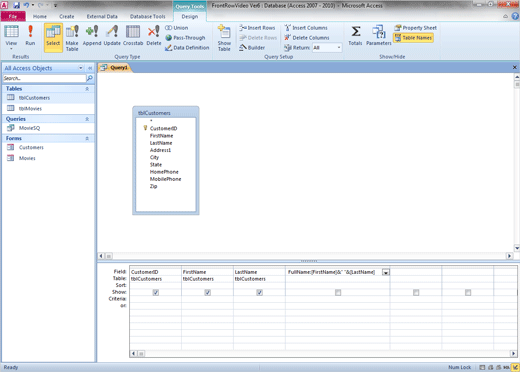This screenshot has width=520, height=372.
Task: Close the Query1 document window
Action: [x=515, y=67]
